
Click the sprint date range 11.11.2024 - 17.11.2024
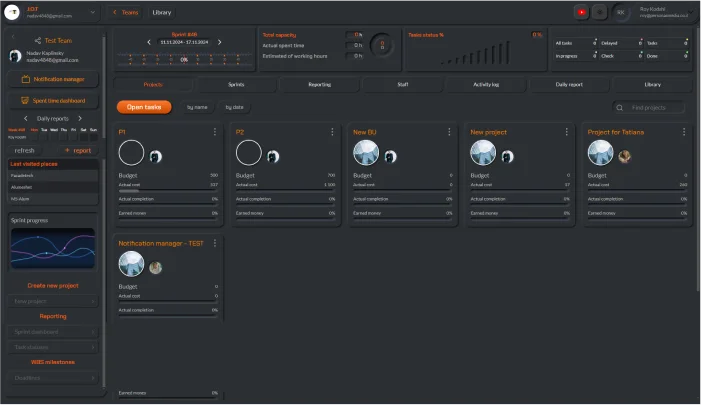coord(184,42)
